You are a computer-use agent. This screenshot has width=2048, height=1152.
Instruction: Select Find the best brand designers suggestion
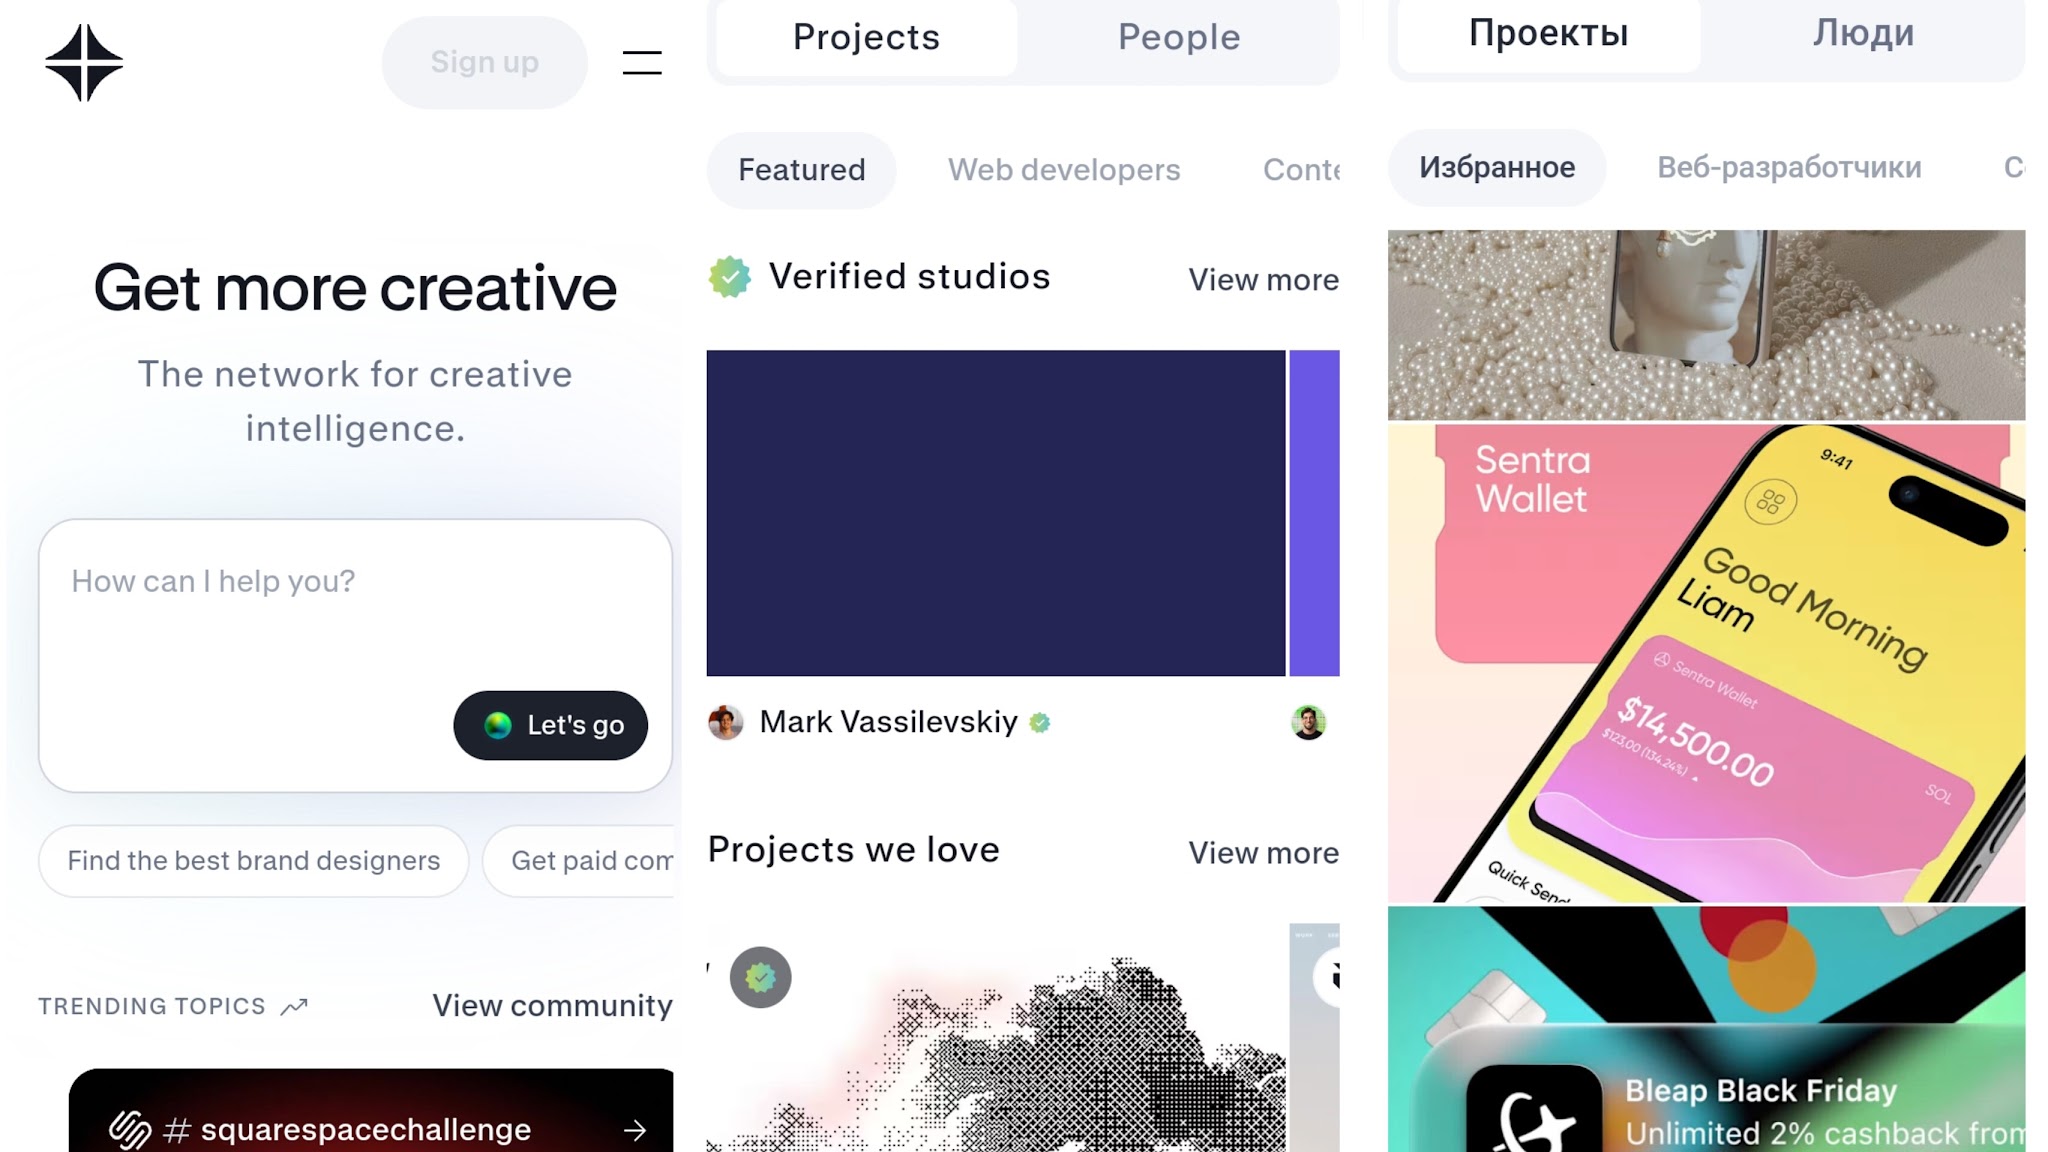(254, 861)
